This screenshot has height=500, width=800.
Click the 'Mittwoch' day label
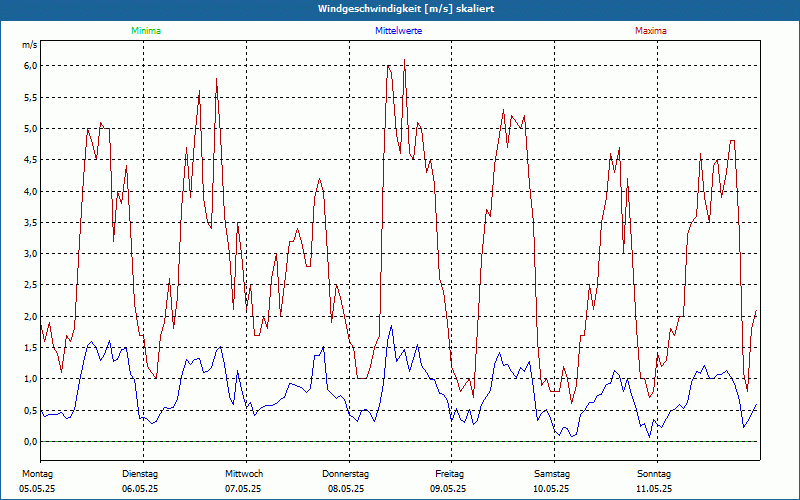pos(244,474)
